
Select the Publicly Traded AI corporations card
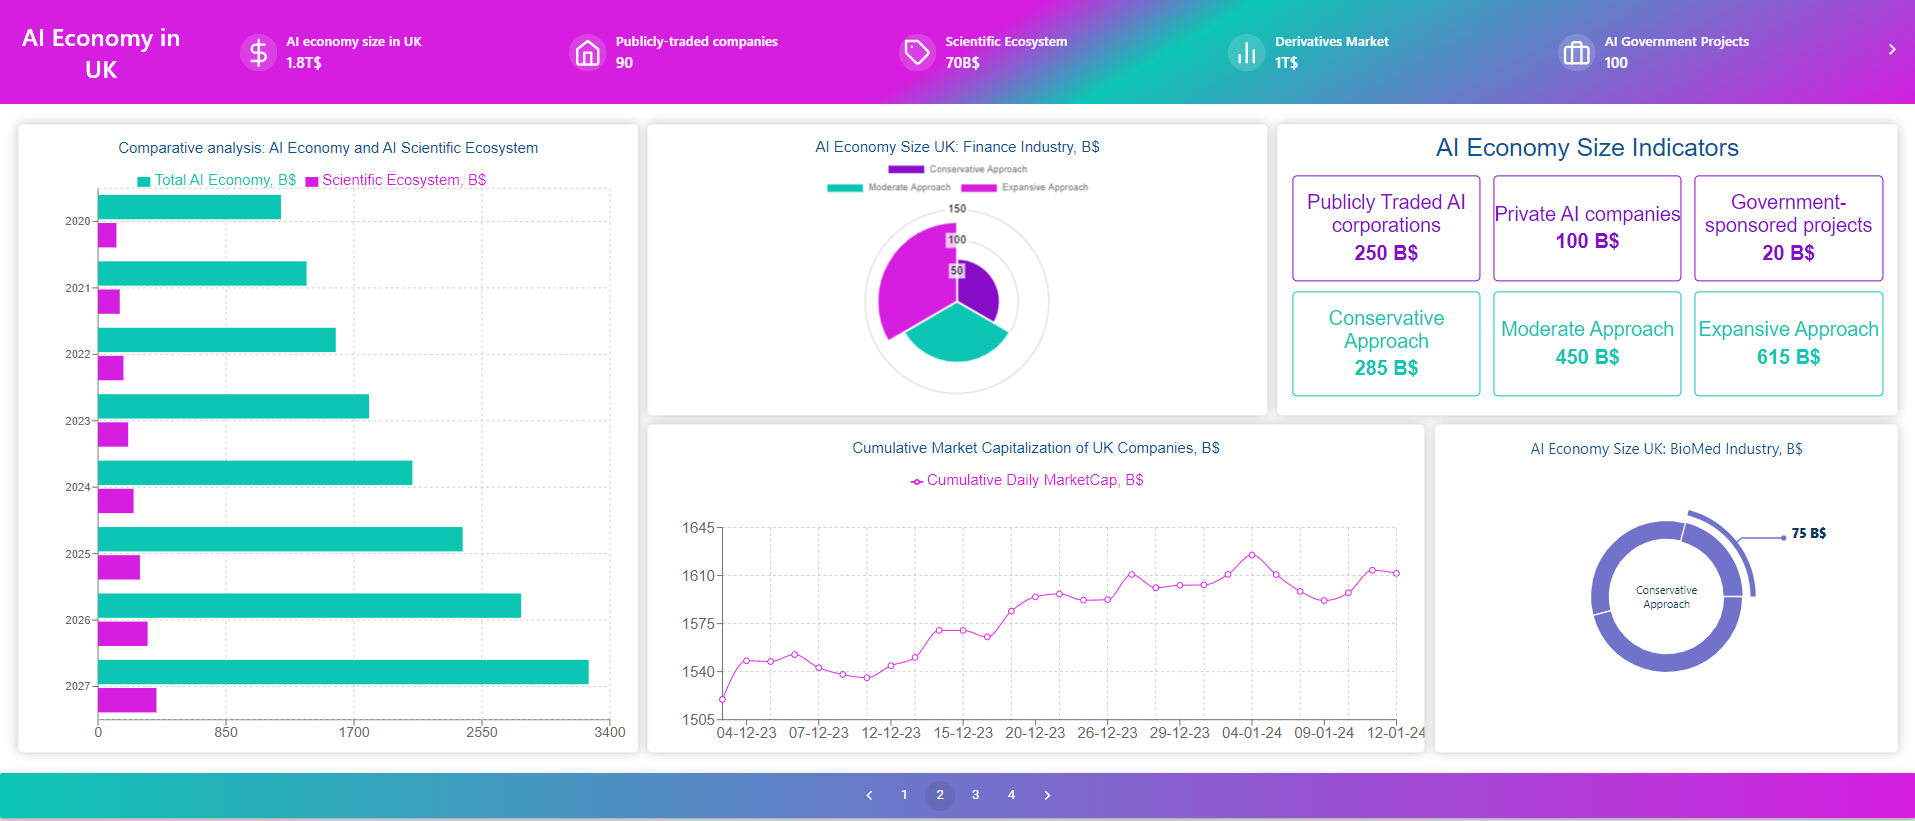coord(1385,228)
